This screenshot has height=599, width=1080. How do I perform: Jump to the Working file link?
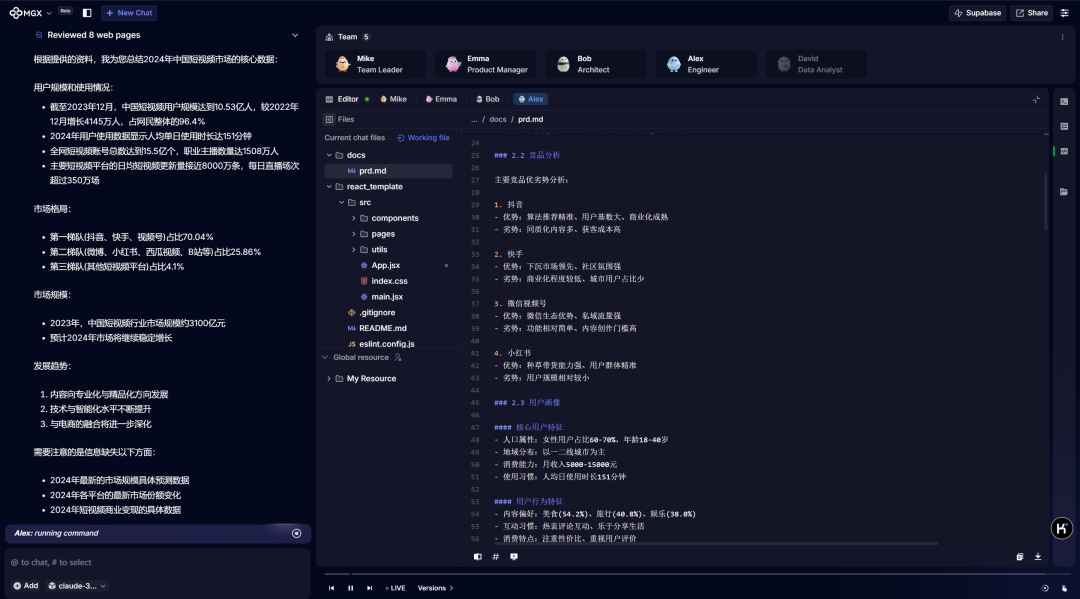[423, 138]
